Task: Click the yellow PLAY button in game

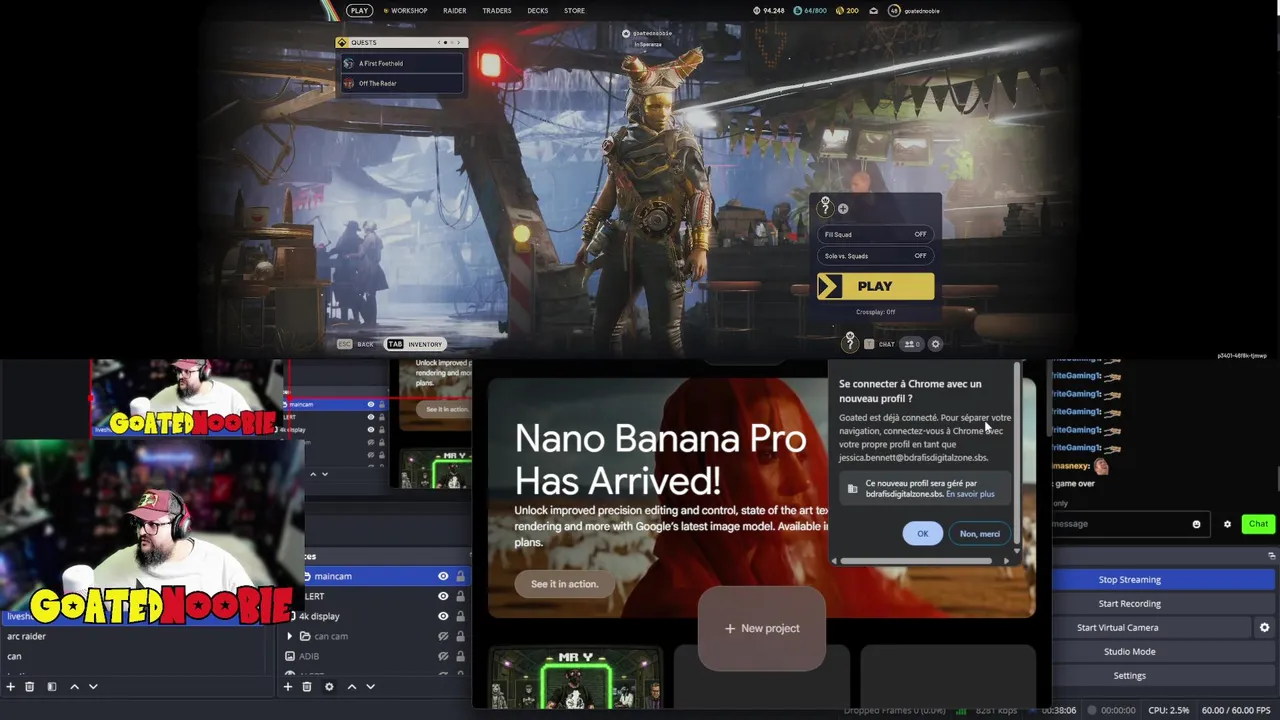Action: coord(876,287)
